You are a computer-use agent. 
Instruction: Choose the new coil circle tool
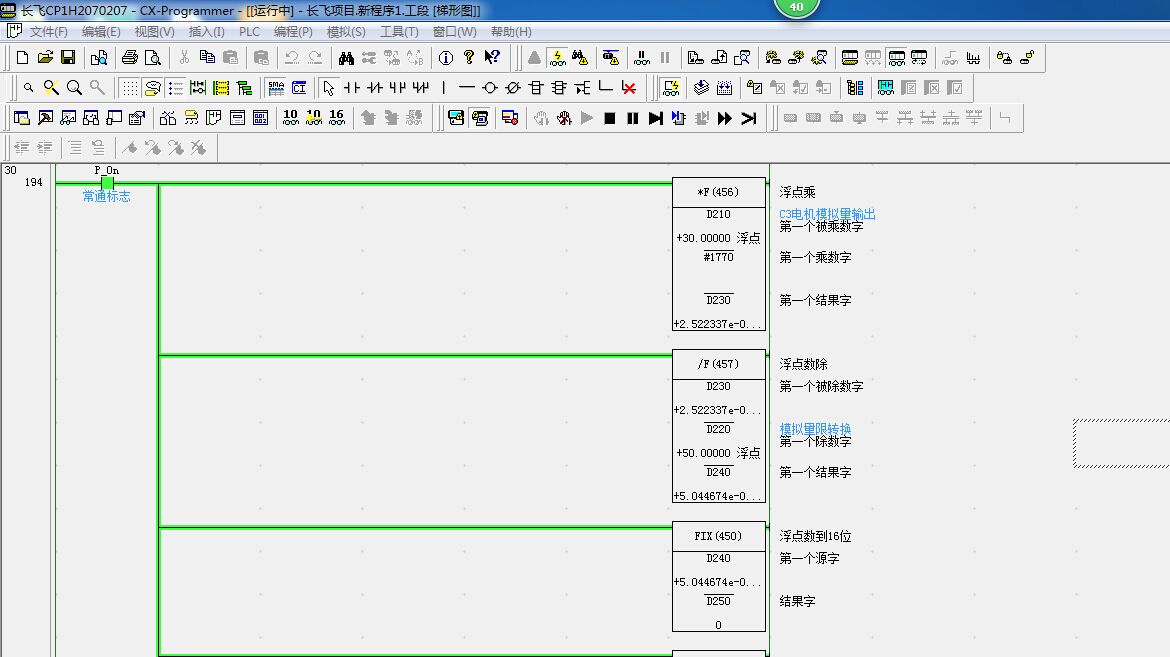(x=490, y=88)
